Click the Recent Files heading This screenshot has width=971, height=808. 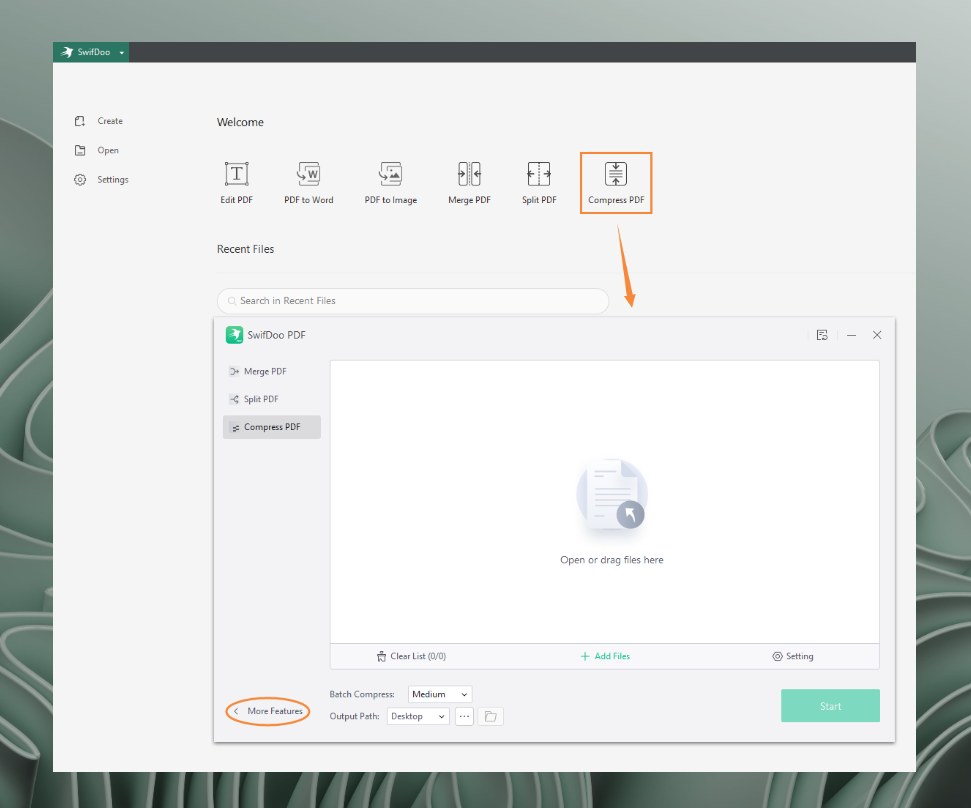coord(245,249)
